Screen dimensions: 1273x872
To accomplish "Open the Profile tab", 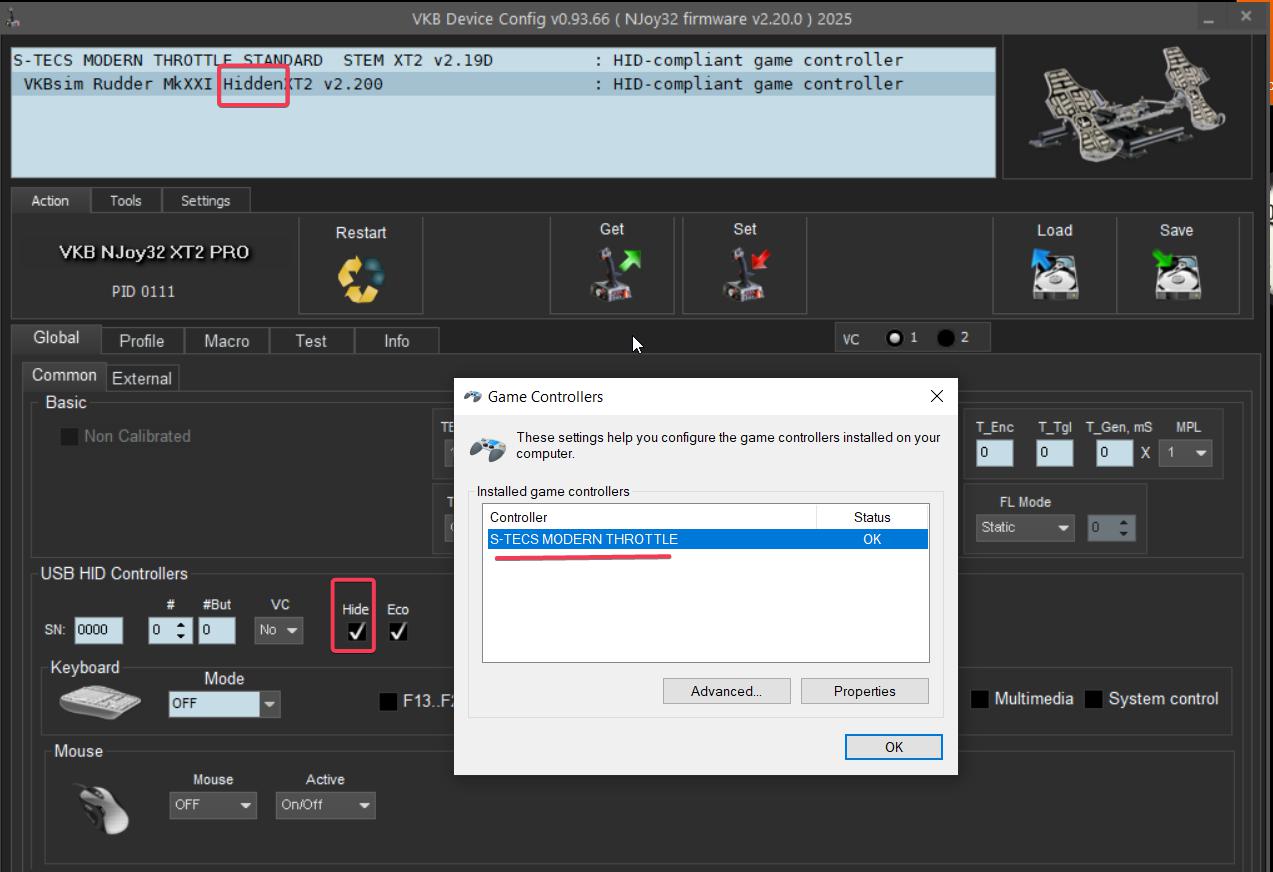I will tap(142, 341).
